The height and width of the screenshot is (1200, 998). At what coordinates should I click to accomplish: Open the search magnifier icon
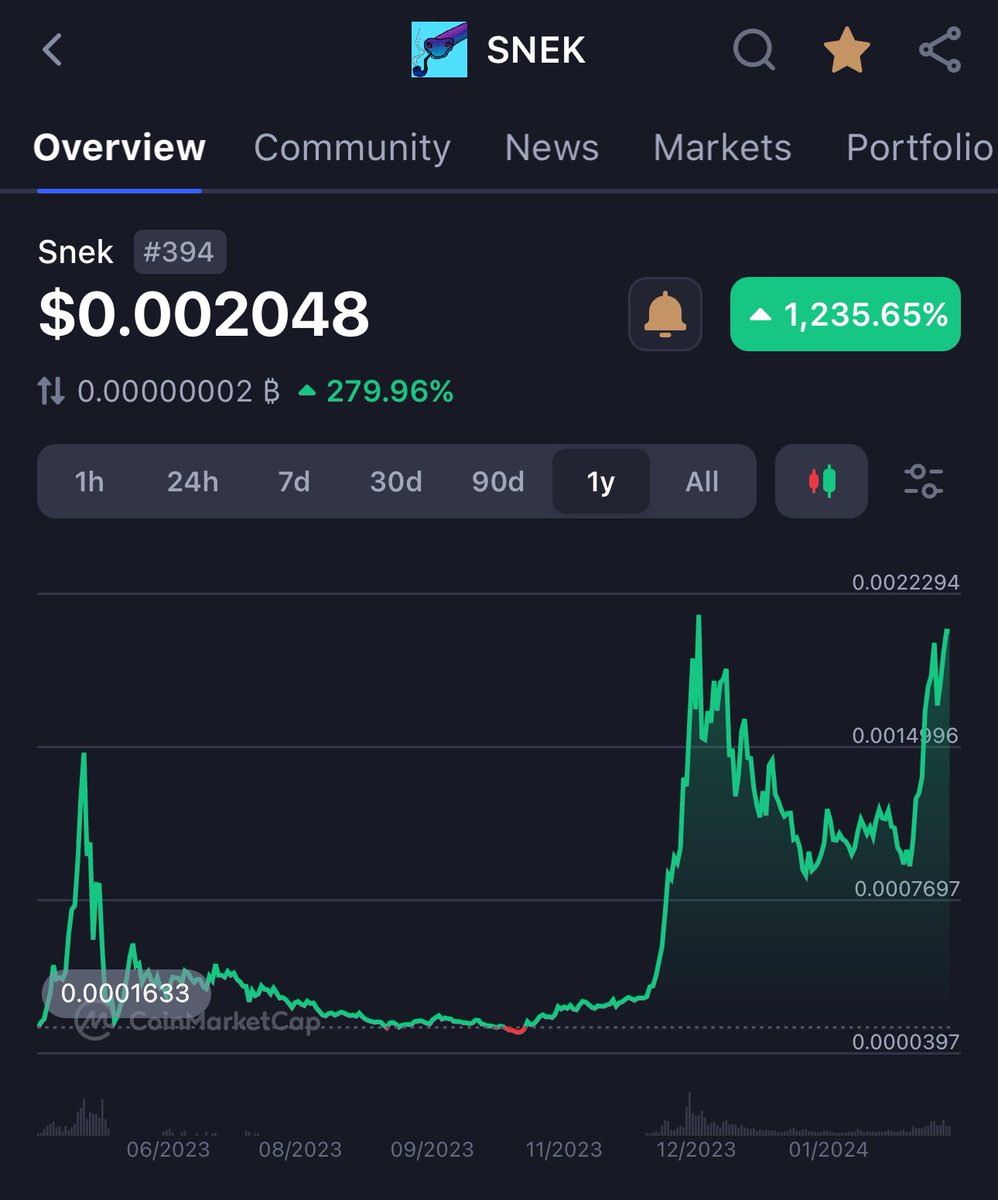point(754,49)
